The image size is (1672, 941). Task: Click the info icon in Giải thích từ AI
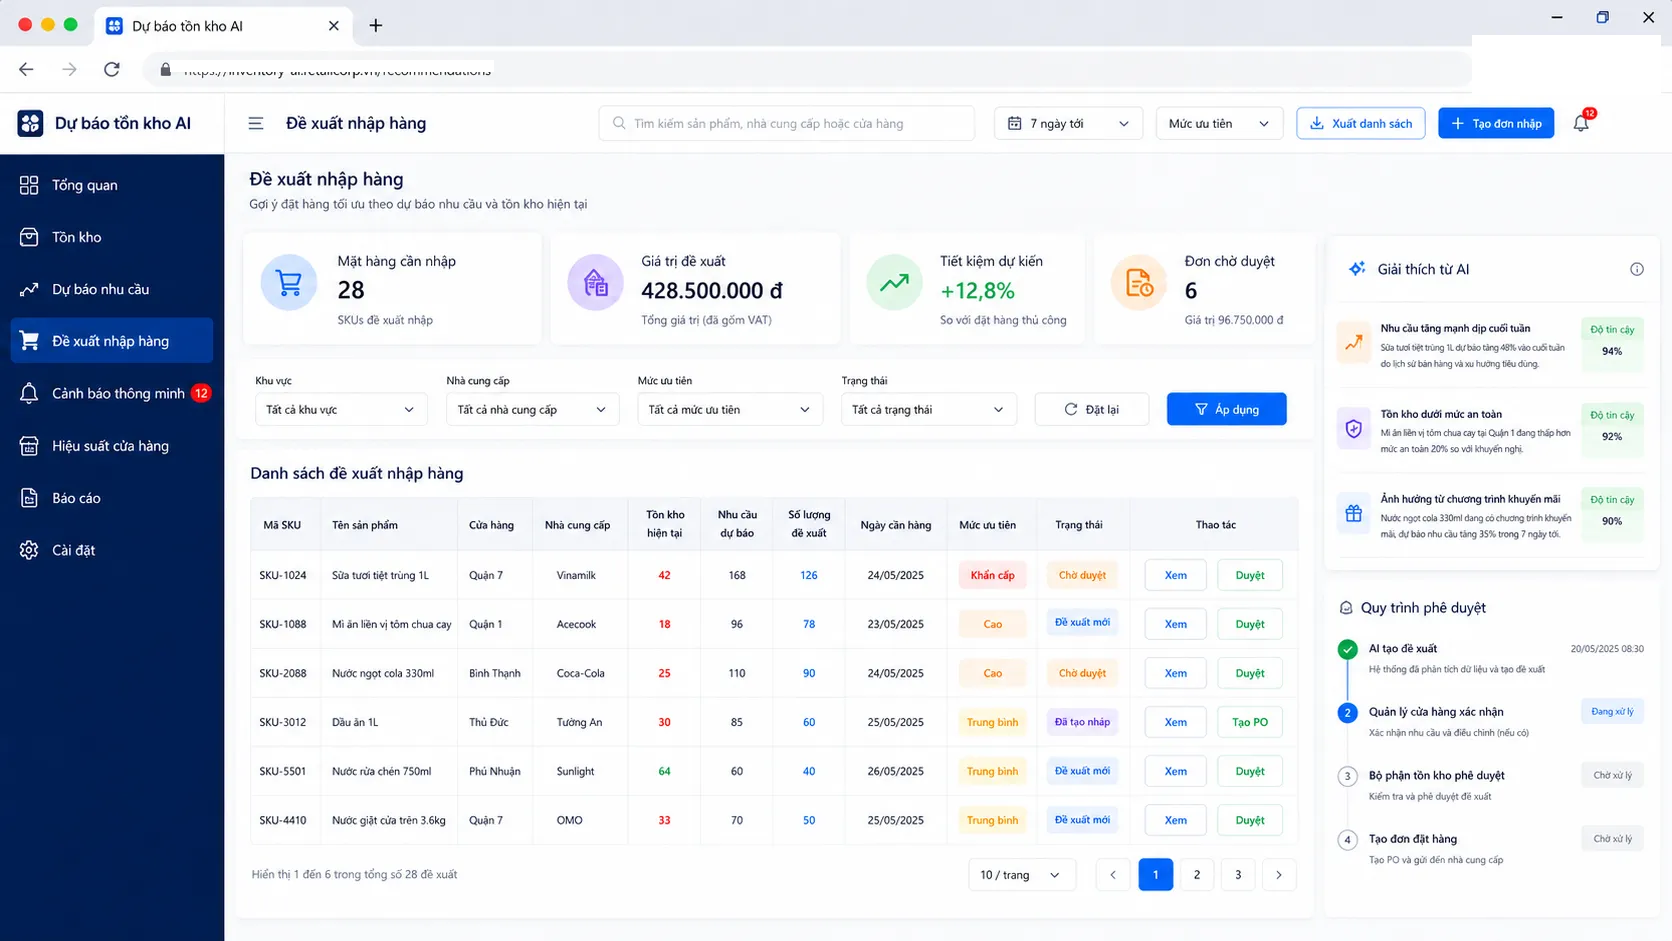pos(1637,269)
